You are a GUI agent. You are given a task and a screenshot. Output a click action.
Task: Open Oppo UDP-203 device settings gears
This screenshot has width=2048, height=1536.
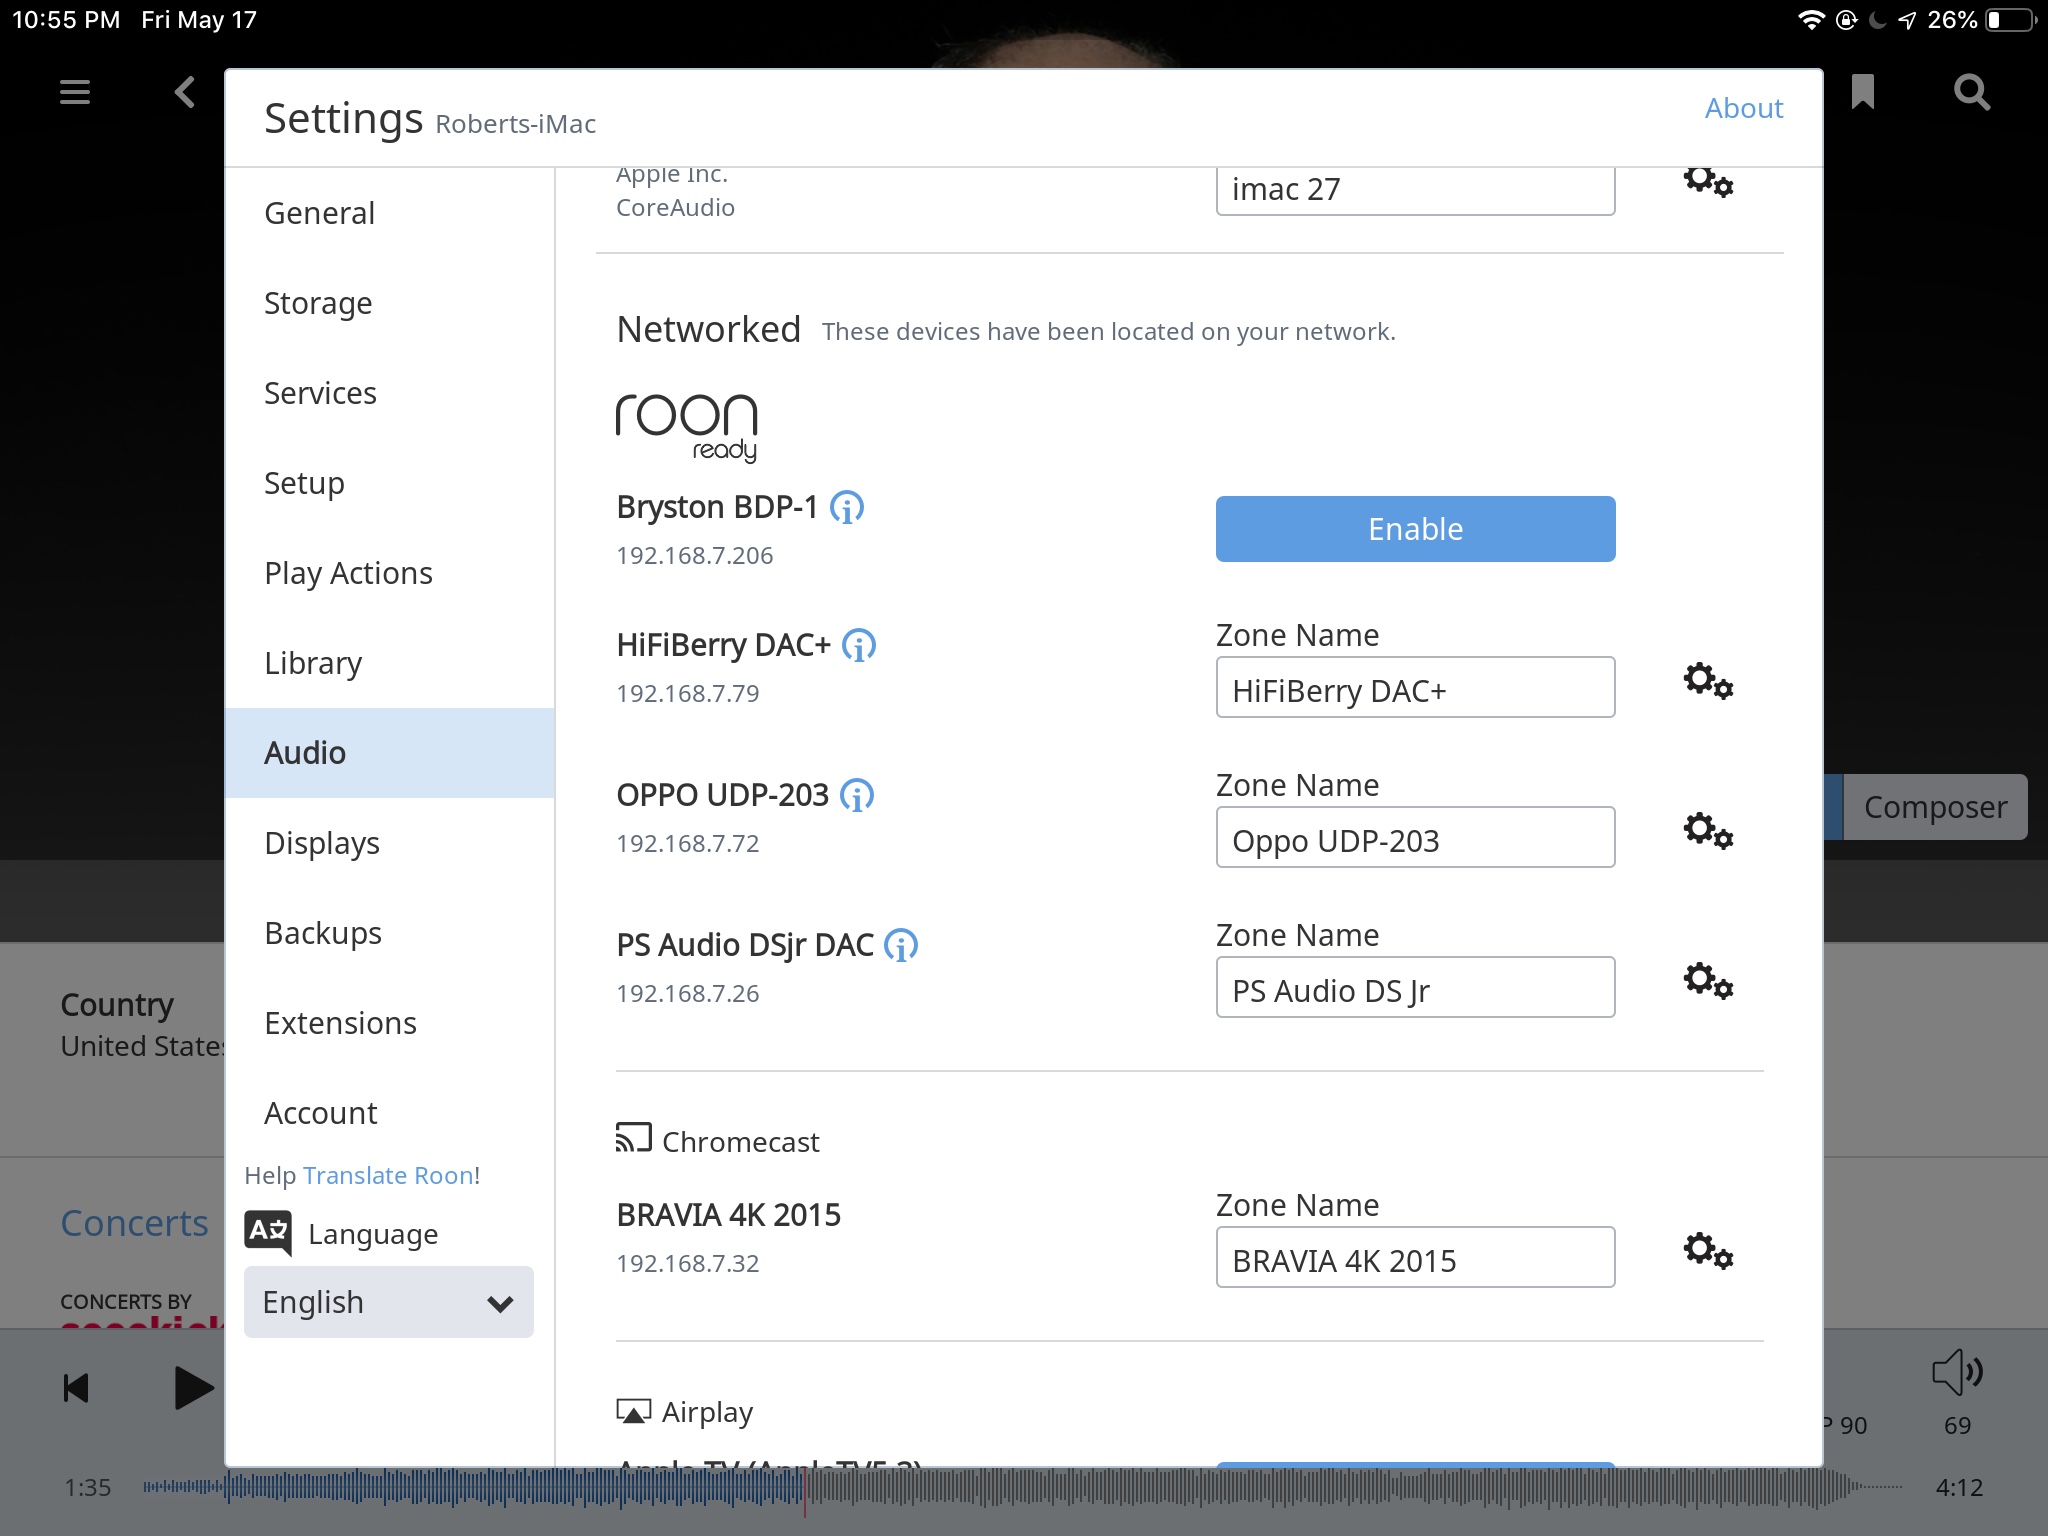(x=1708, y=831)
